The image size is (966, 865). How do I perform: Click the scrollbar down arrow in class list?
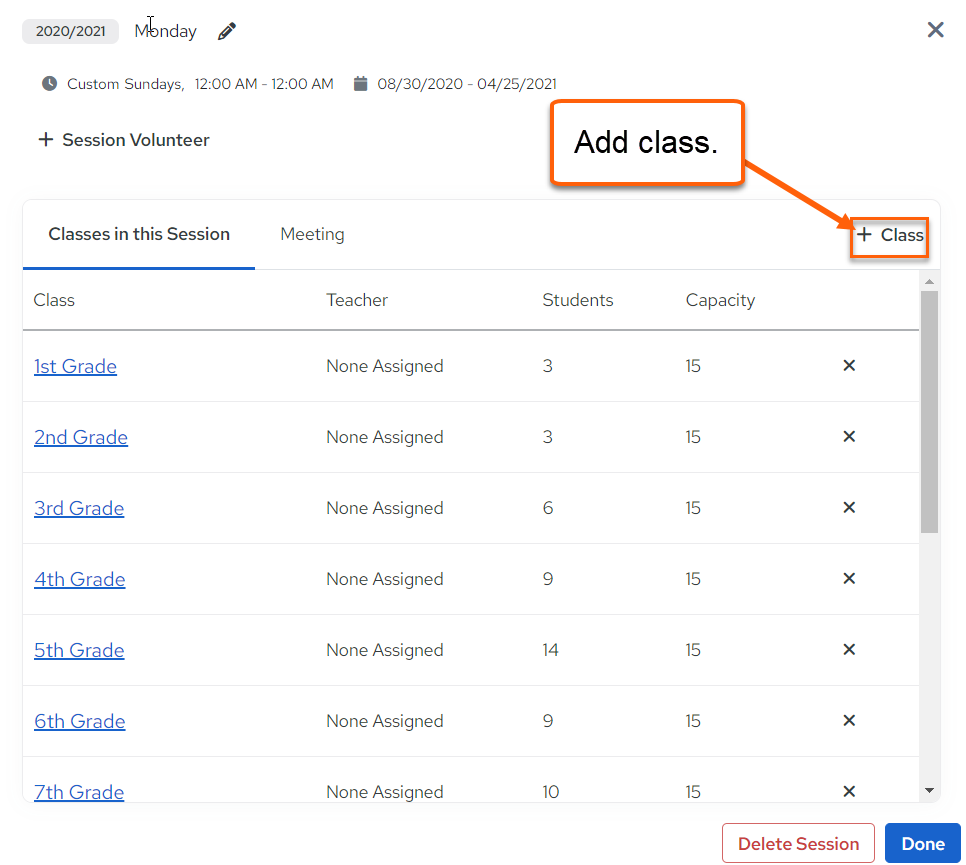[x=930, y=790]
